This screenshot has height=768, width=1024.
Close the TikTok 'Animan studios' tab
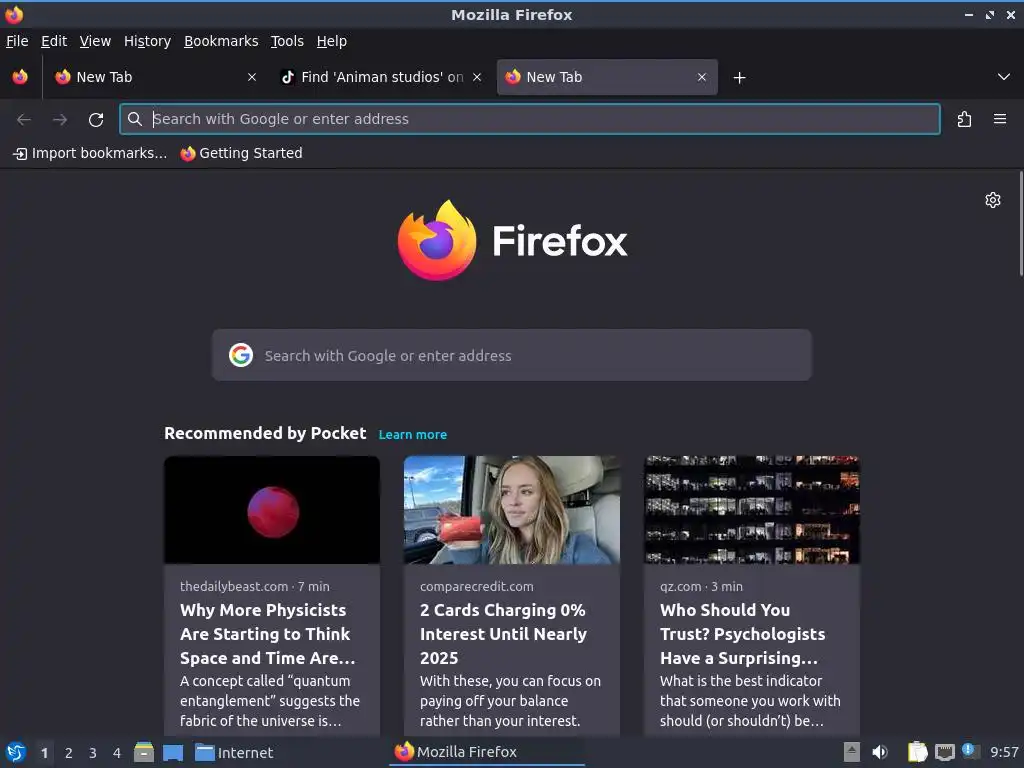pyautogui.click(x=477, y=77)
